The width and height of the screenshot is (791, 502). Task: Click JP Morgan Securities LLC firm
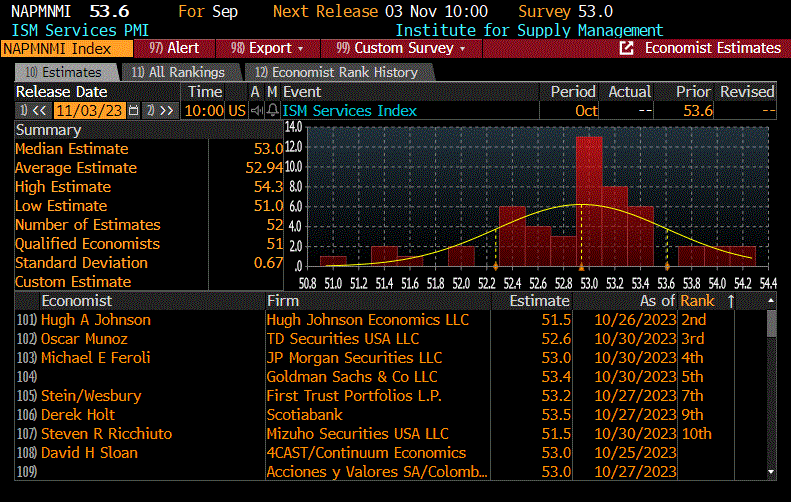pos(354,358)
